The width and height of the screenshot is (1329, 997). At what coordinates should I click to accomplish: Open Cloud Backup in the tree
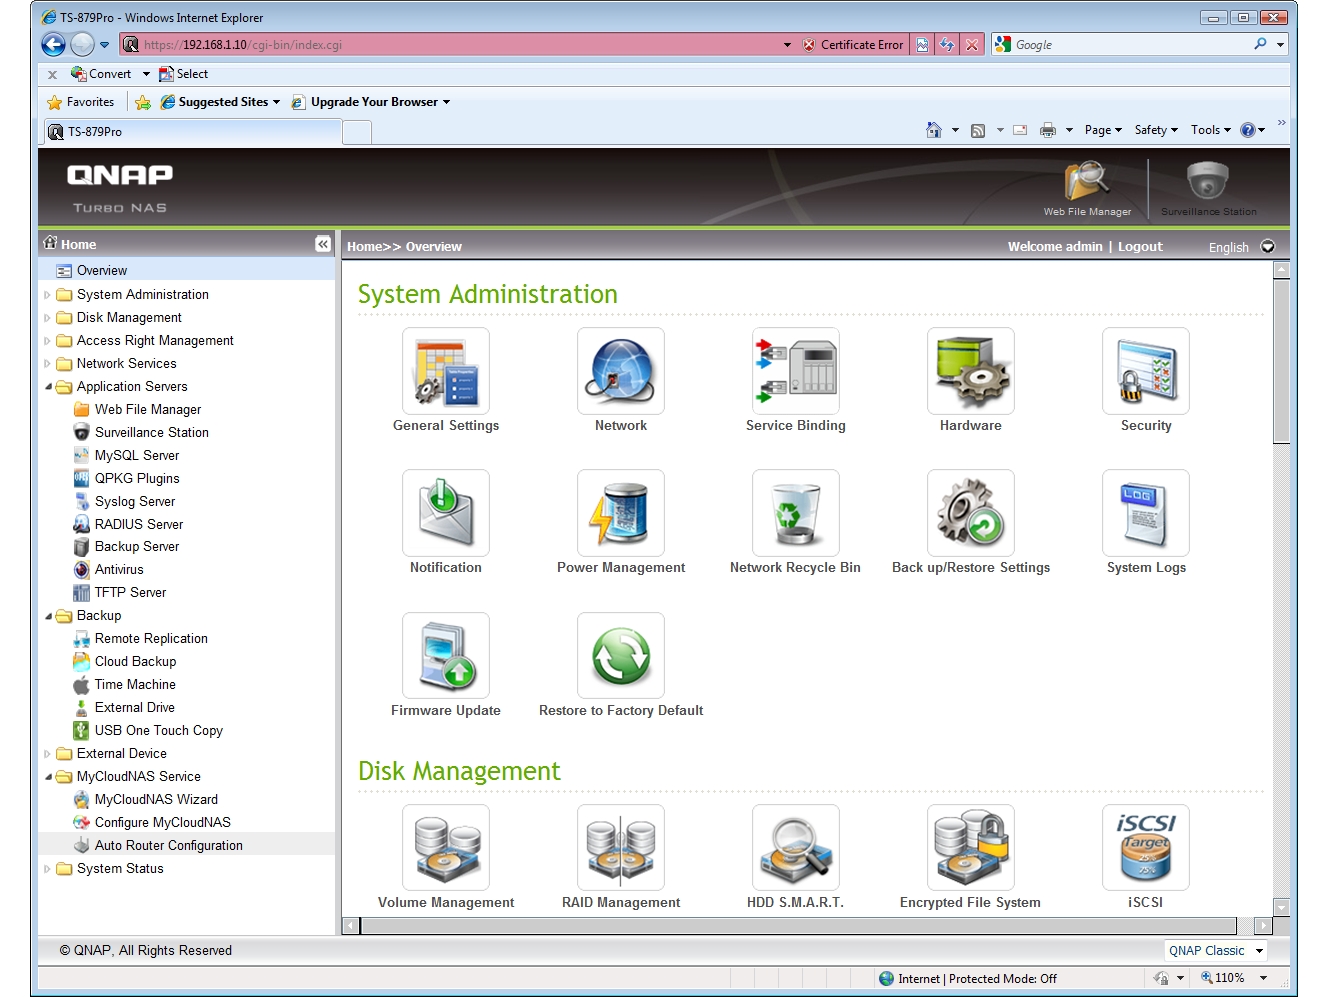click(135, 662)
